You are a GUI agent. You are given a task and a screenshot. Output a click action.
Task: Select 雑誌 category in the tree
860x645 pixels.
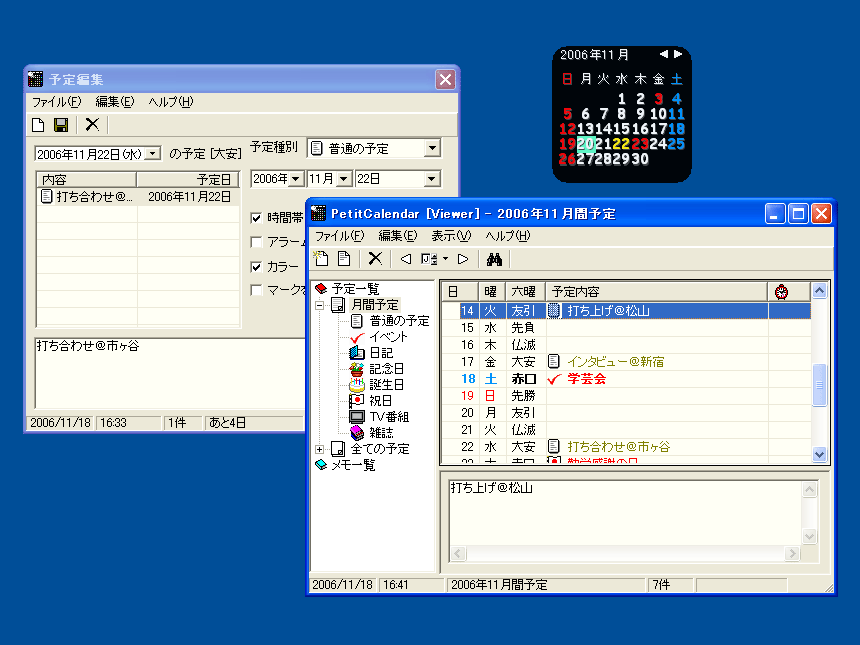[x=381, y=433]
